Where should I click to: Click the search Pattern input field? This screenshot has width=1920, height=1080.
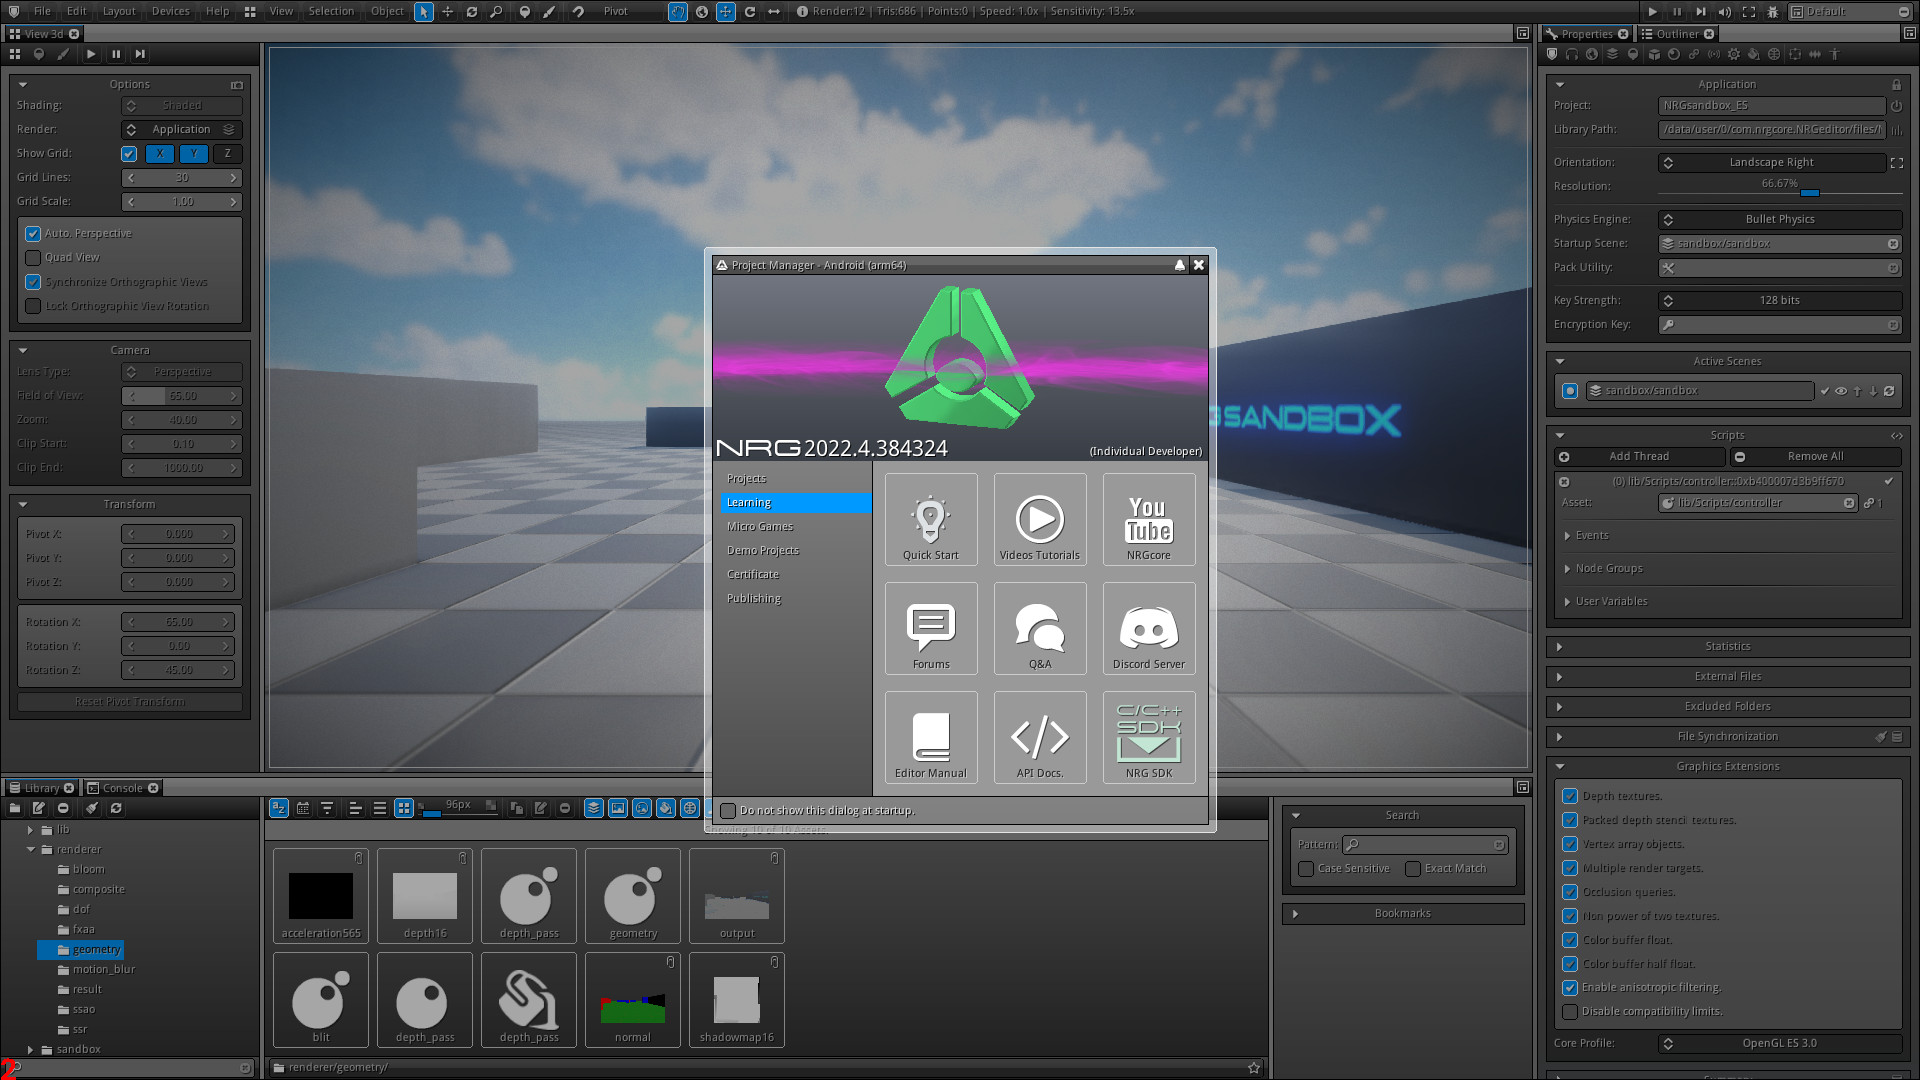pyautogui.click(x=1425, y=845)
